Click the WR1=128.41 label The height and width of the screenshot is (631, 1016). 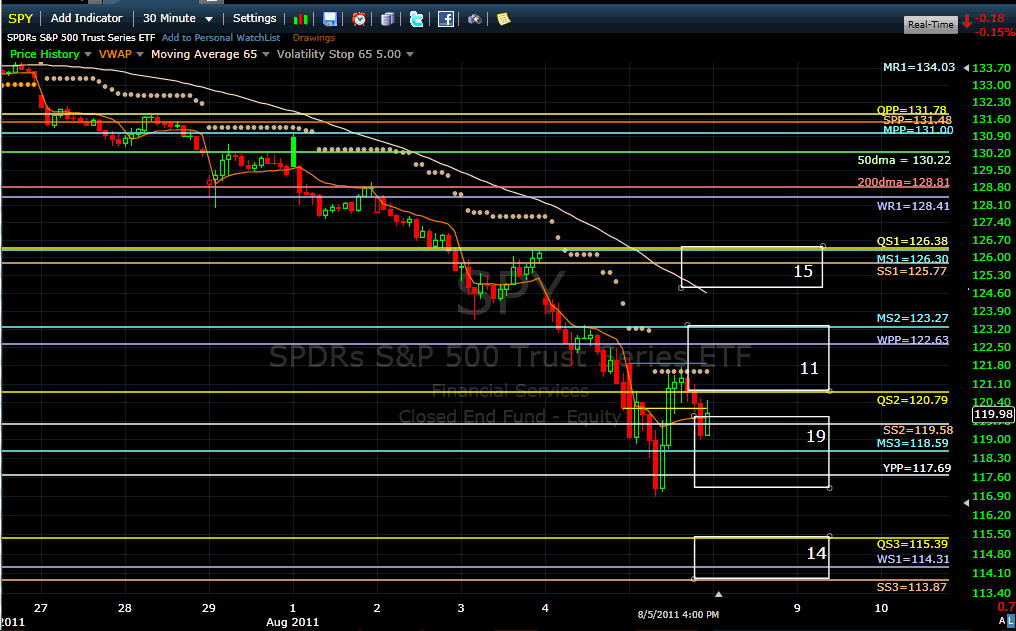click(x=913, y=206)
